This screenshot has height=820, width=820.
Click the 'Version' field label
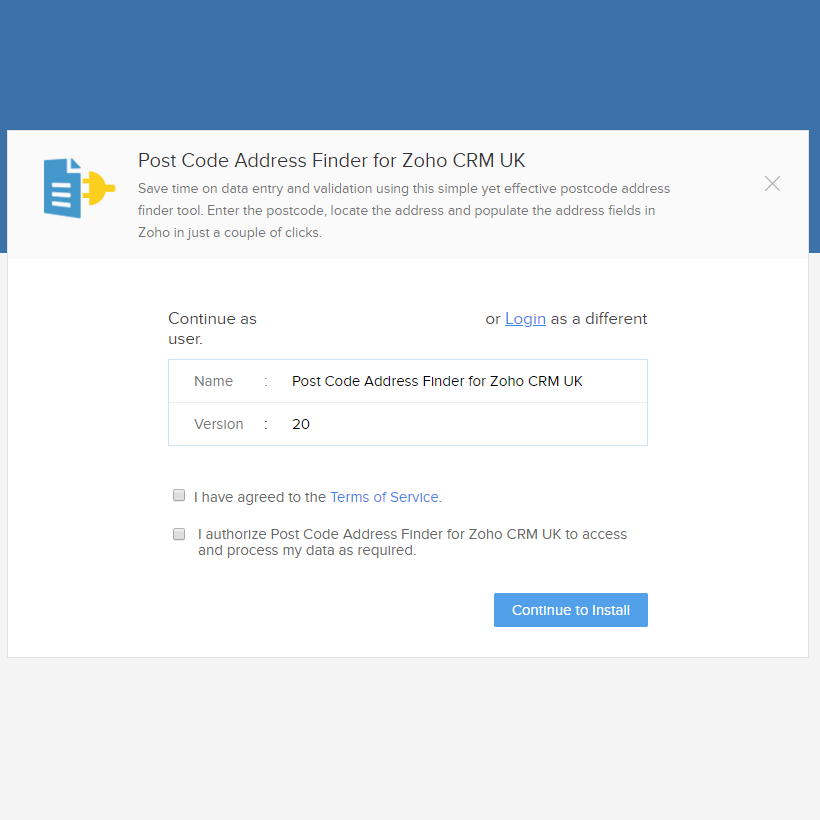(x=219, y=424)
